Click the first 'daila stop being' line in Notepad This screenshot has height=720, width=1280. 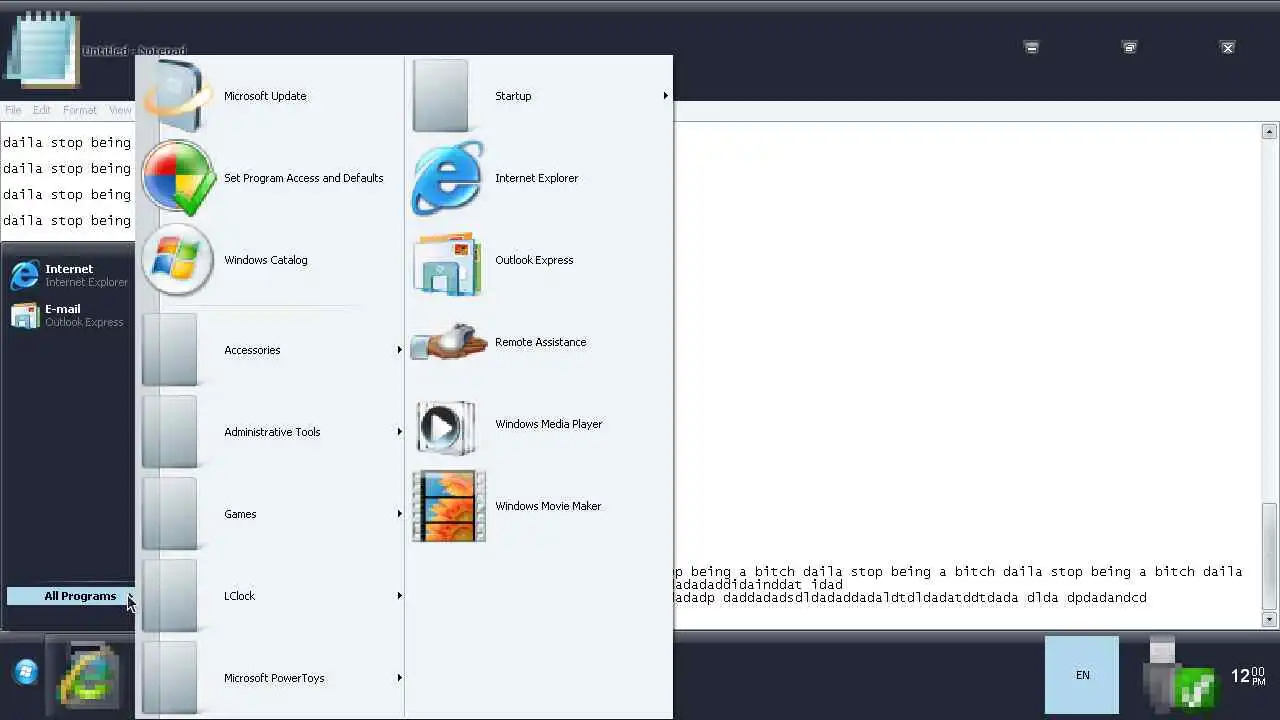tap(67, 142)
